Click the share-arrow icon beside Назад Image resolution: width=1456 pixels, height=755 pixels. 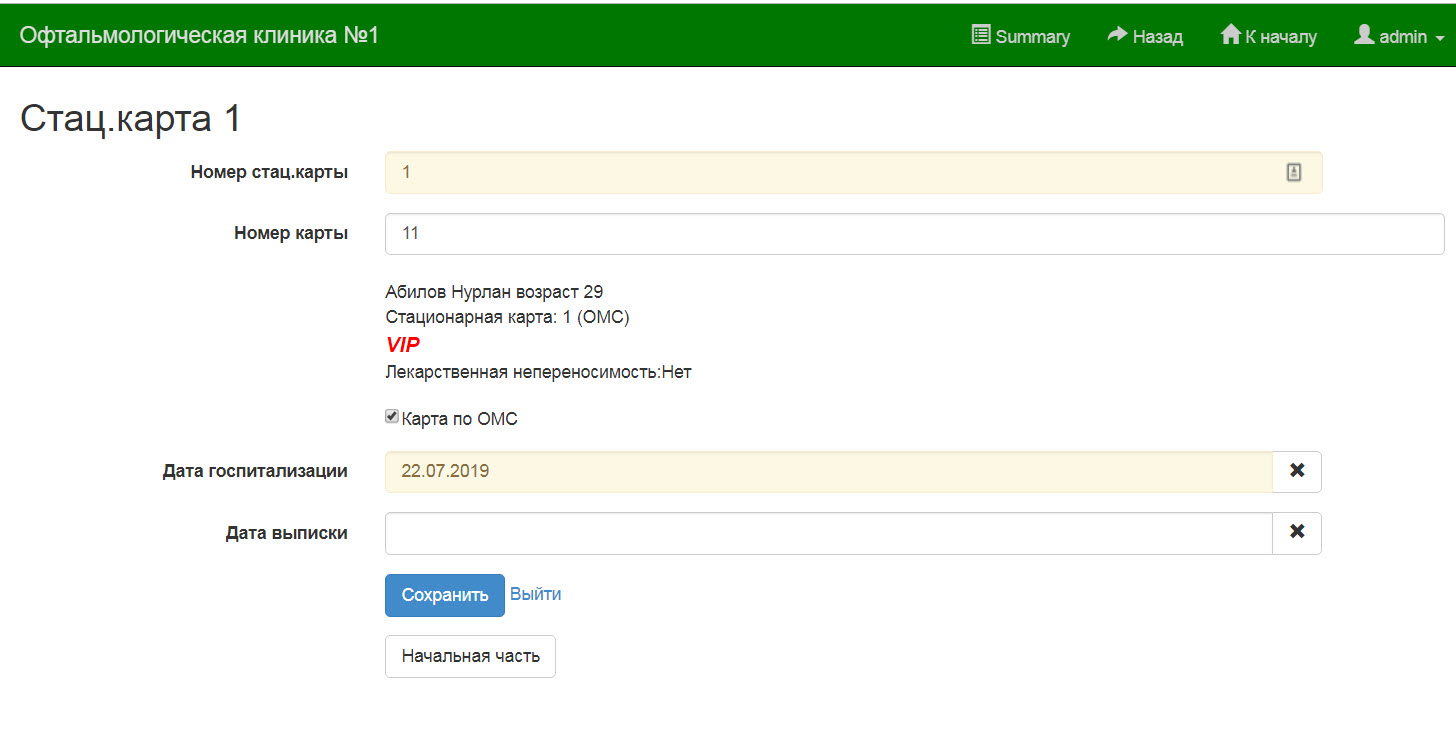point(1117,35)
